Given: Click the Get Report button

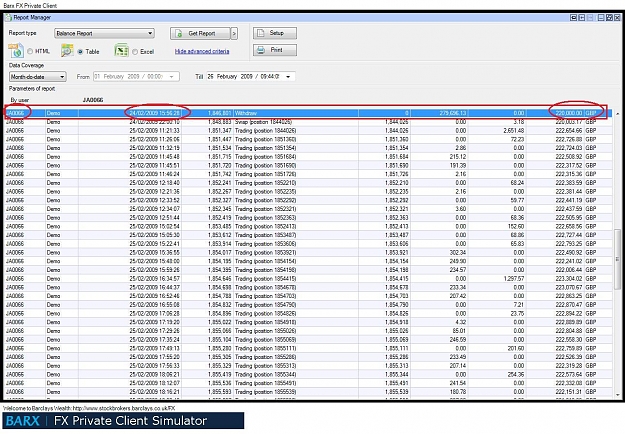Looking at the screenshot, I should tap(200, 33).
